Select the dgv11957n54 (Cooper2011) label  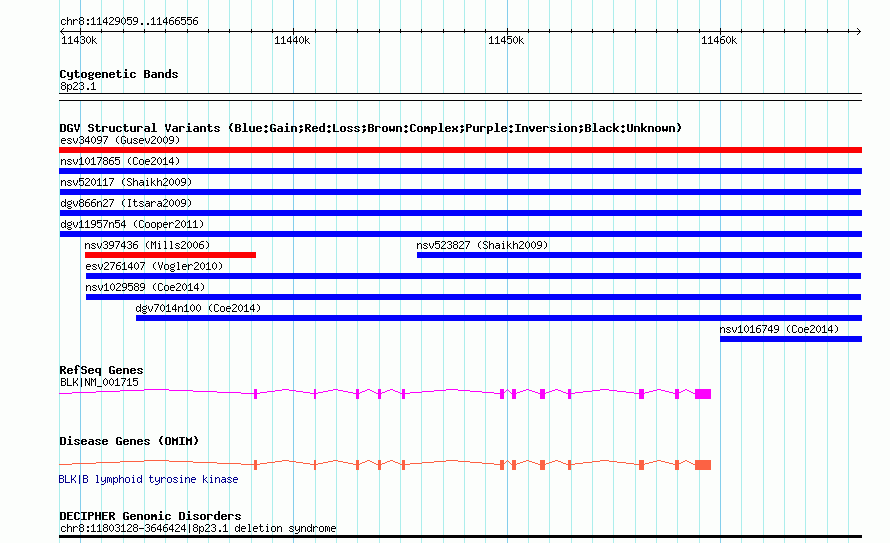click(132, 224)
